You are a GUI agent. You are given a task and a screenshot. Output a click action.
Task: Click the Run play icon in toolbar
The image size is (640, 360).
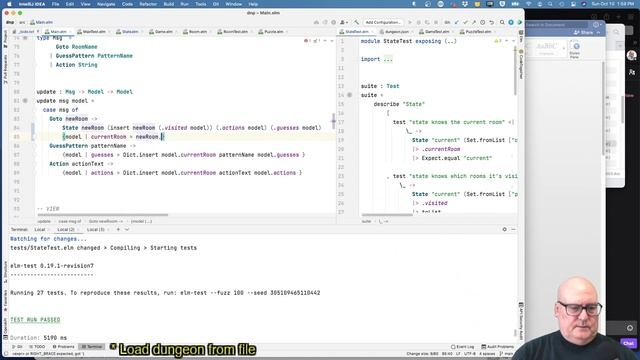tap(410, 22)
